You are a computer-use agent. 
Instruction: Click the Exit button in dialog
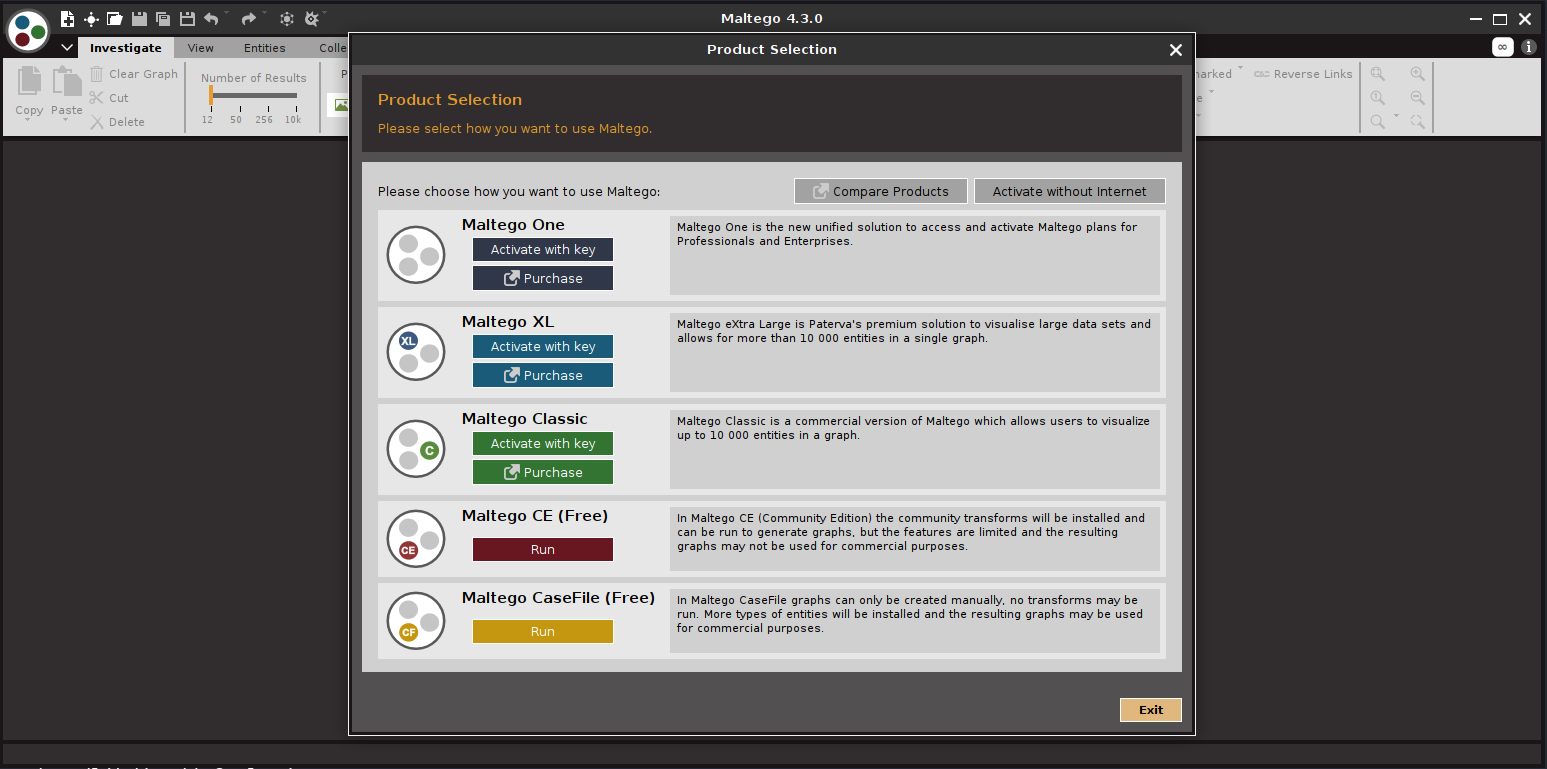[1151, 710]
